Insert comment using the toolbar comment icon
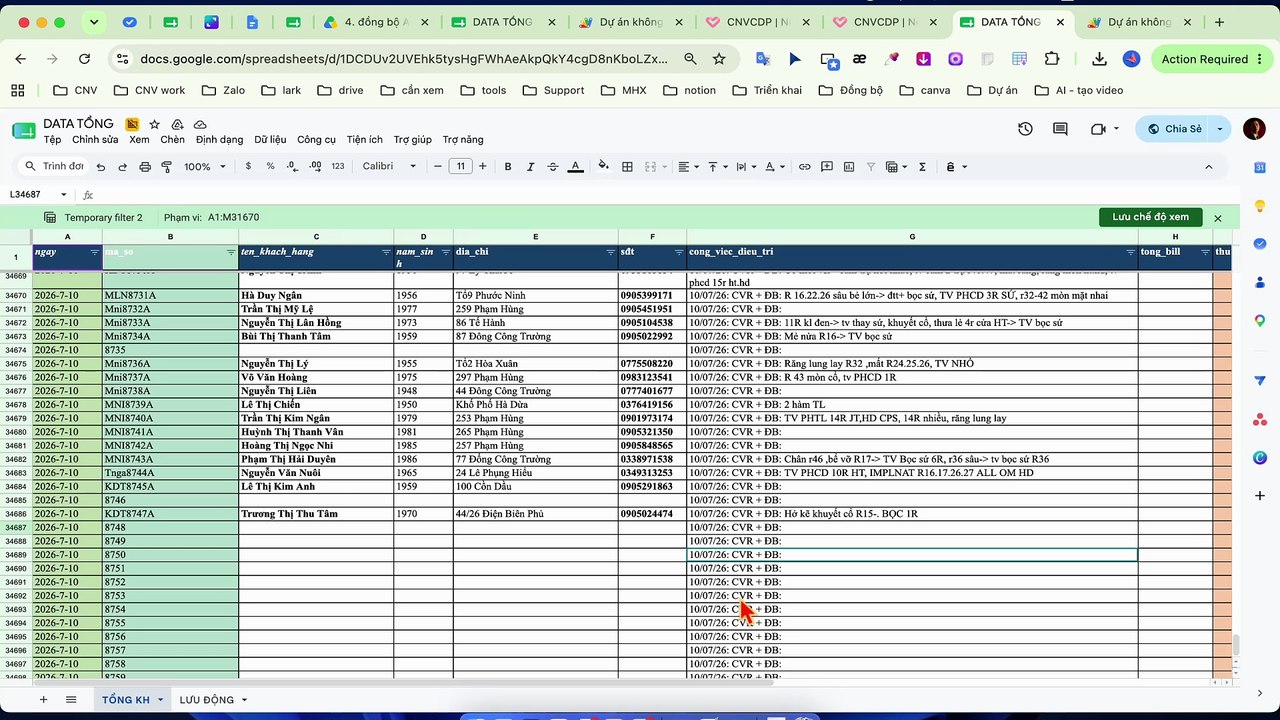The image size is (1280, 720). [x=826, y=167]
